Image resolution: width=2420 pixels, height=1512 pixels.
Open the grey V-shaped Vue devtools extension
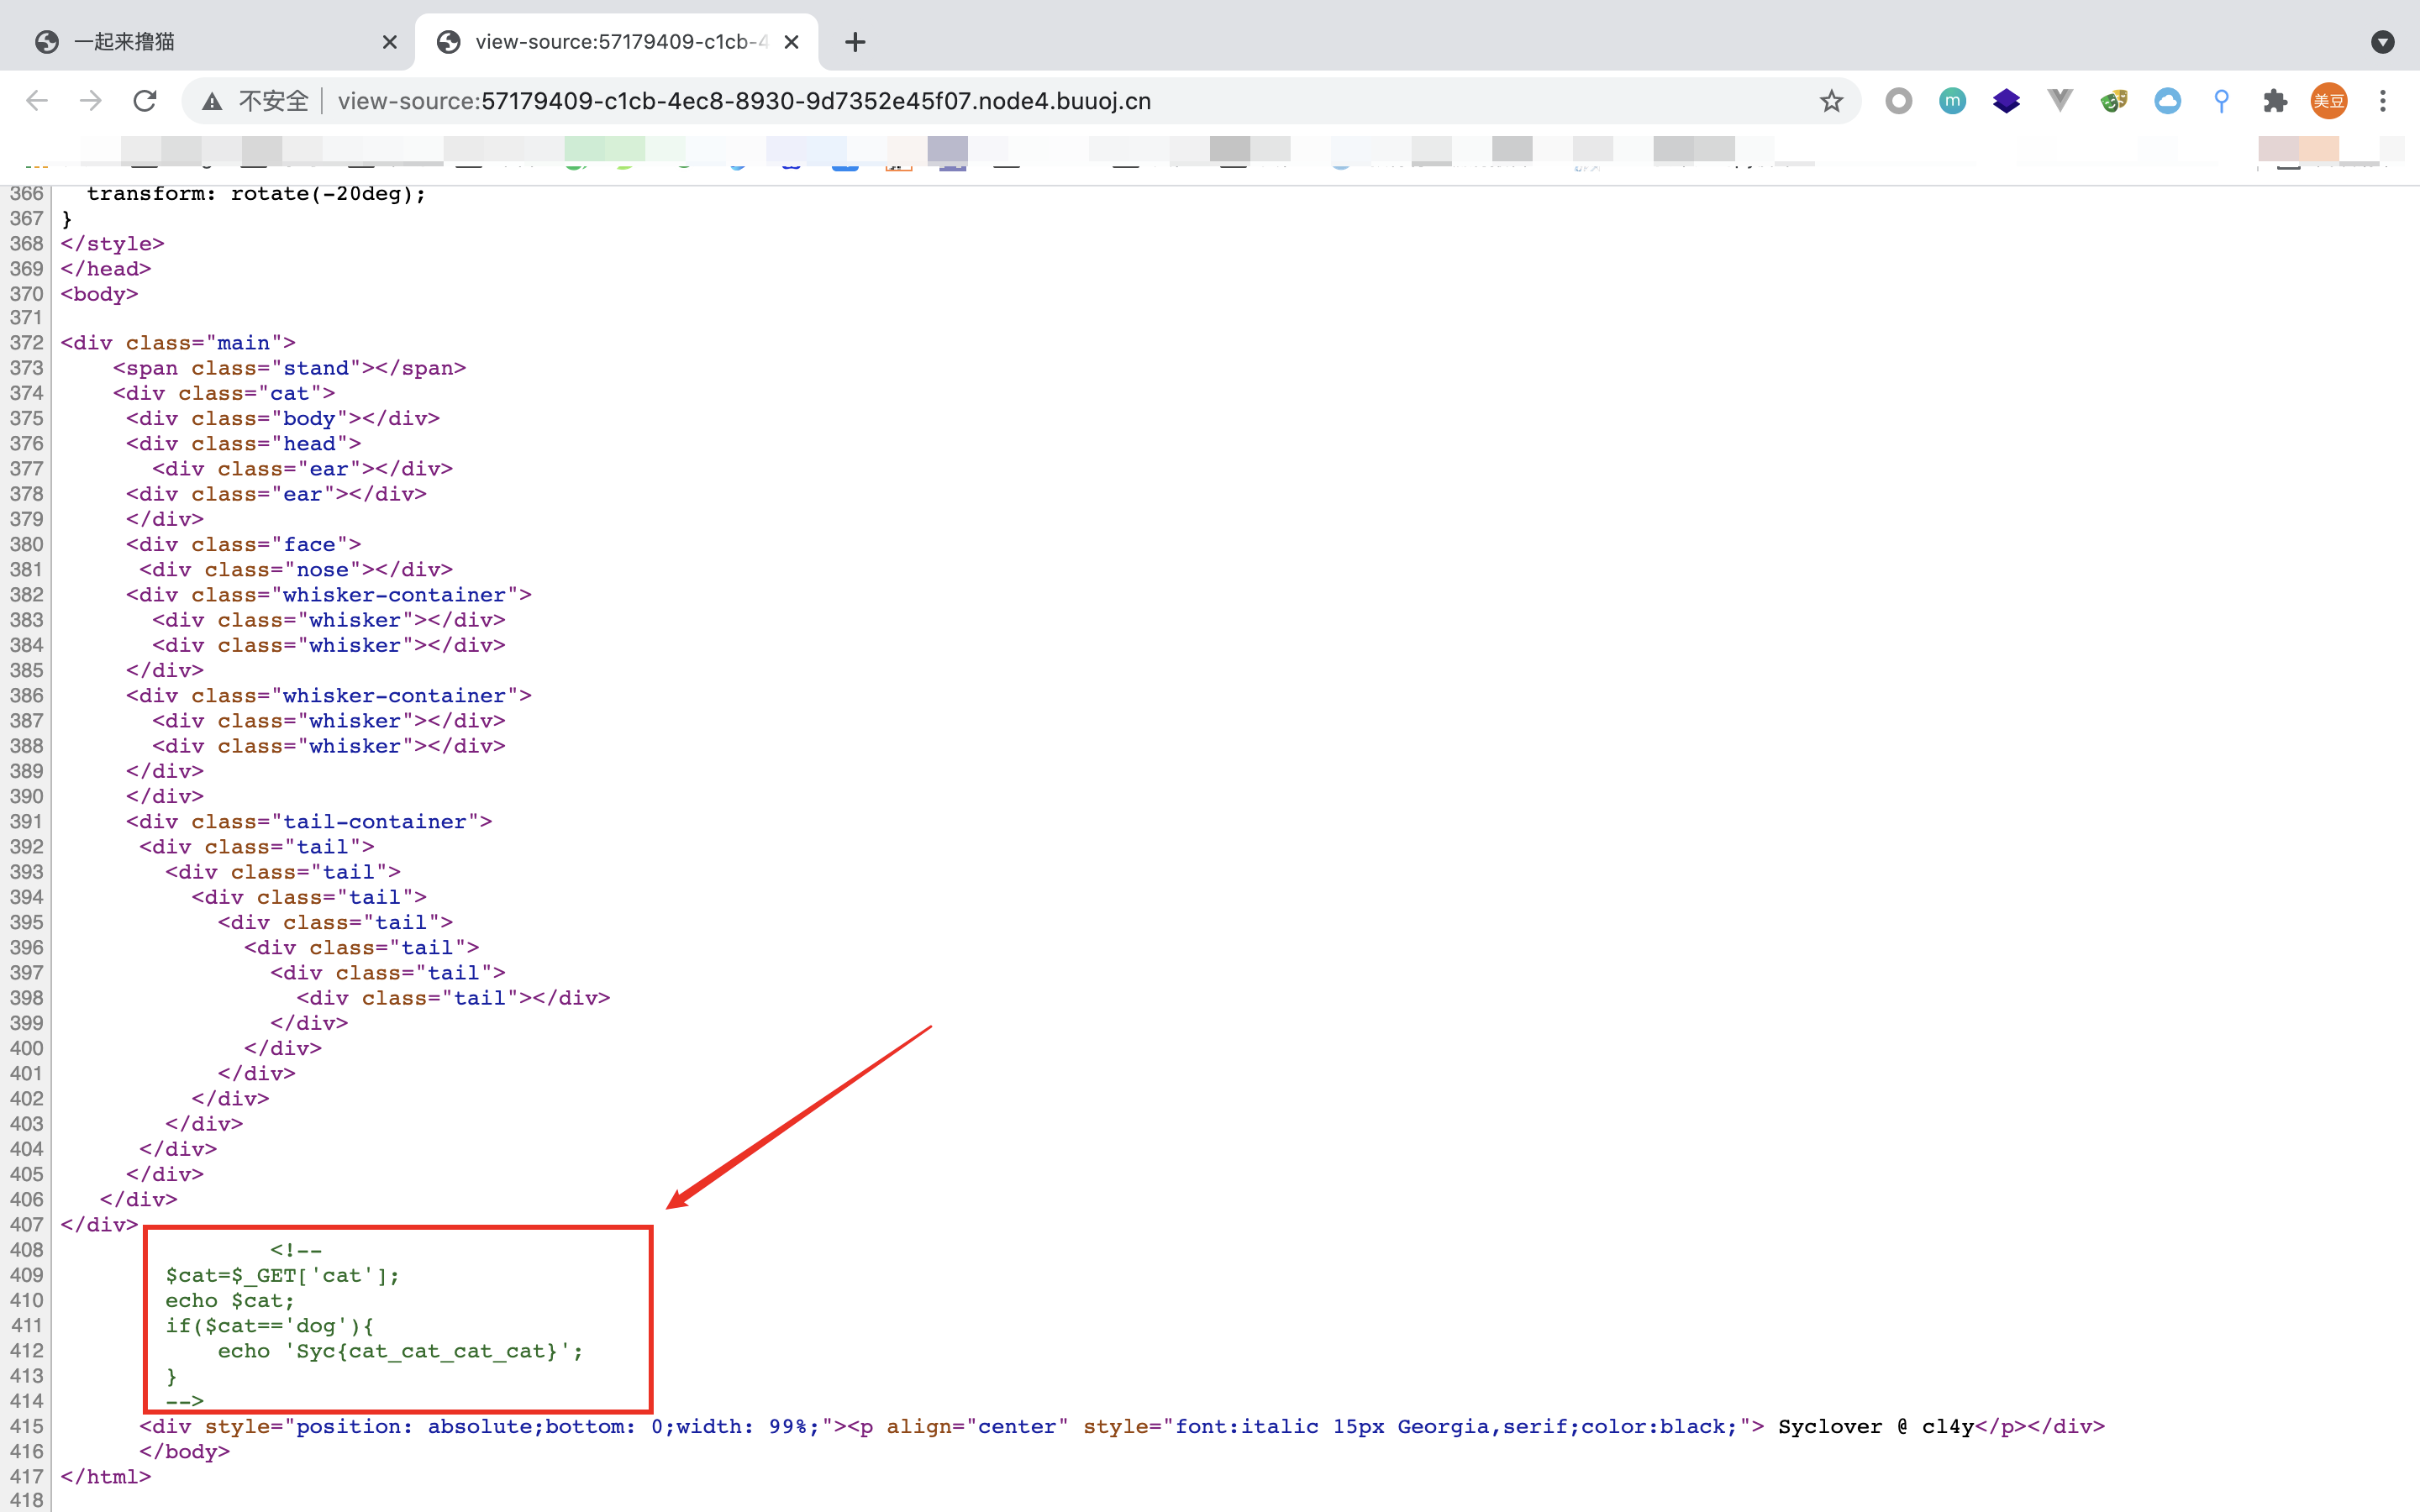pos(2060,101)
